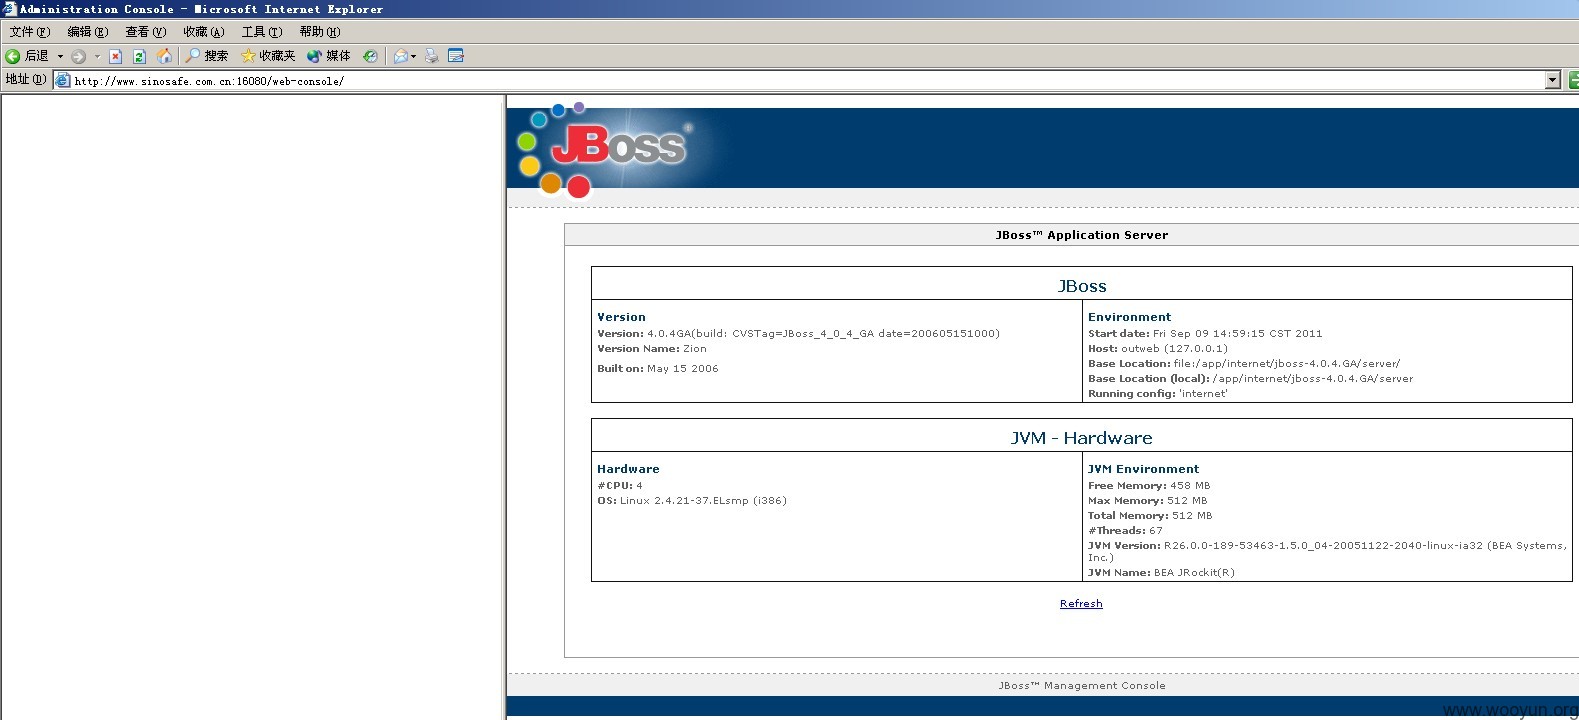Select the 'Version Name: Zion' text
Screen dimensions: 1579x720
coord(652,349)
